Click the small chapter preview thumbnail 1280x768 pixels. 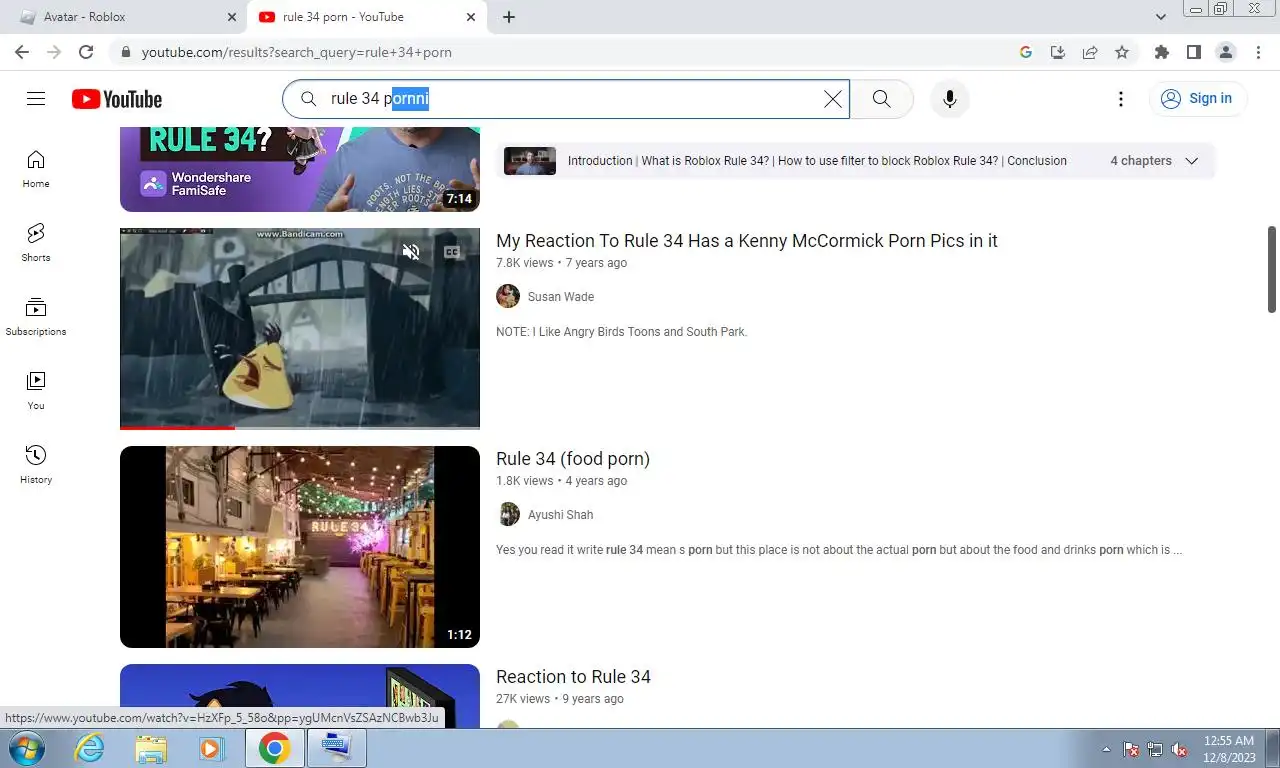[530, 161]
